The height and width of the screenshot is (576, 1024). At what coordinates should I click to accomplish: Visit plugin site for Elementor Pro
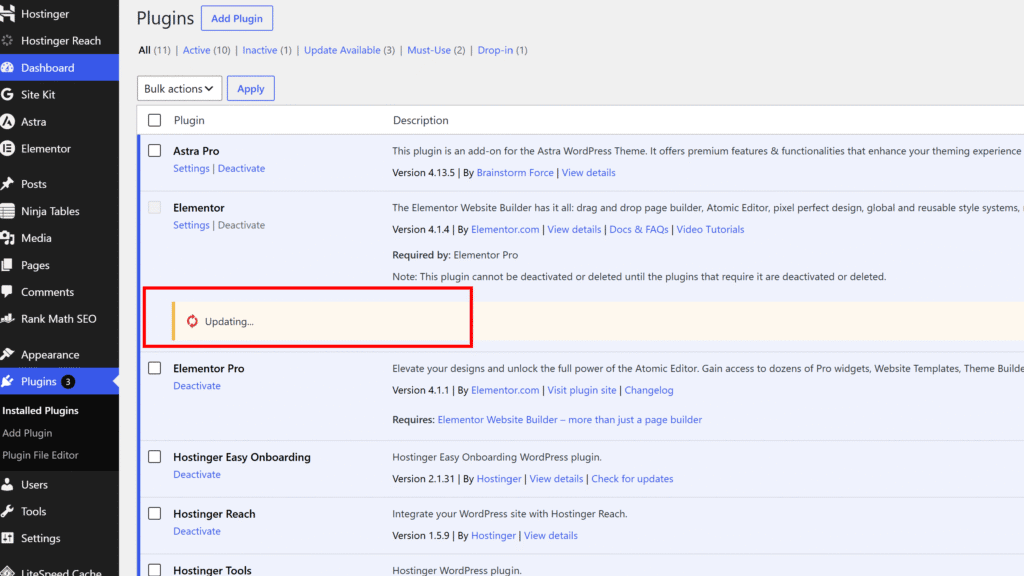(582, 391)
